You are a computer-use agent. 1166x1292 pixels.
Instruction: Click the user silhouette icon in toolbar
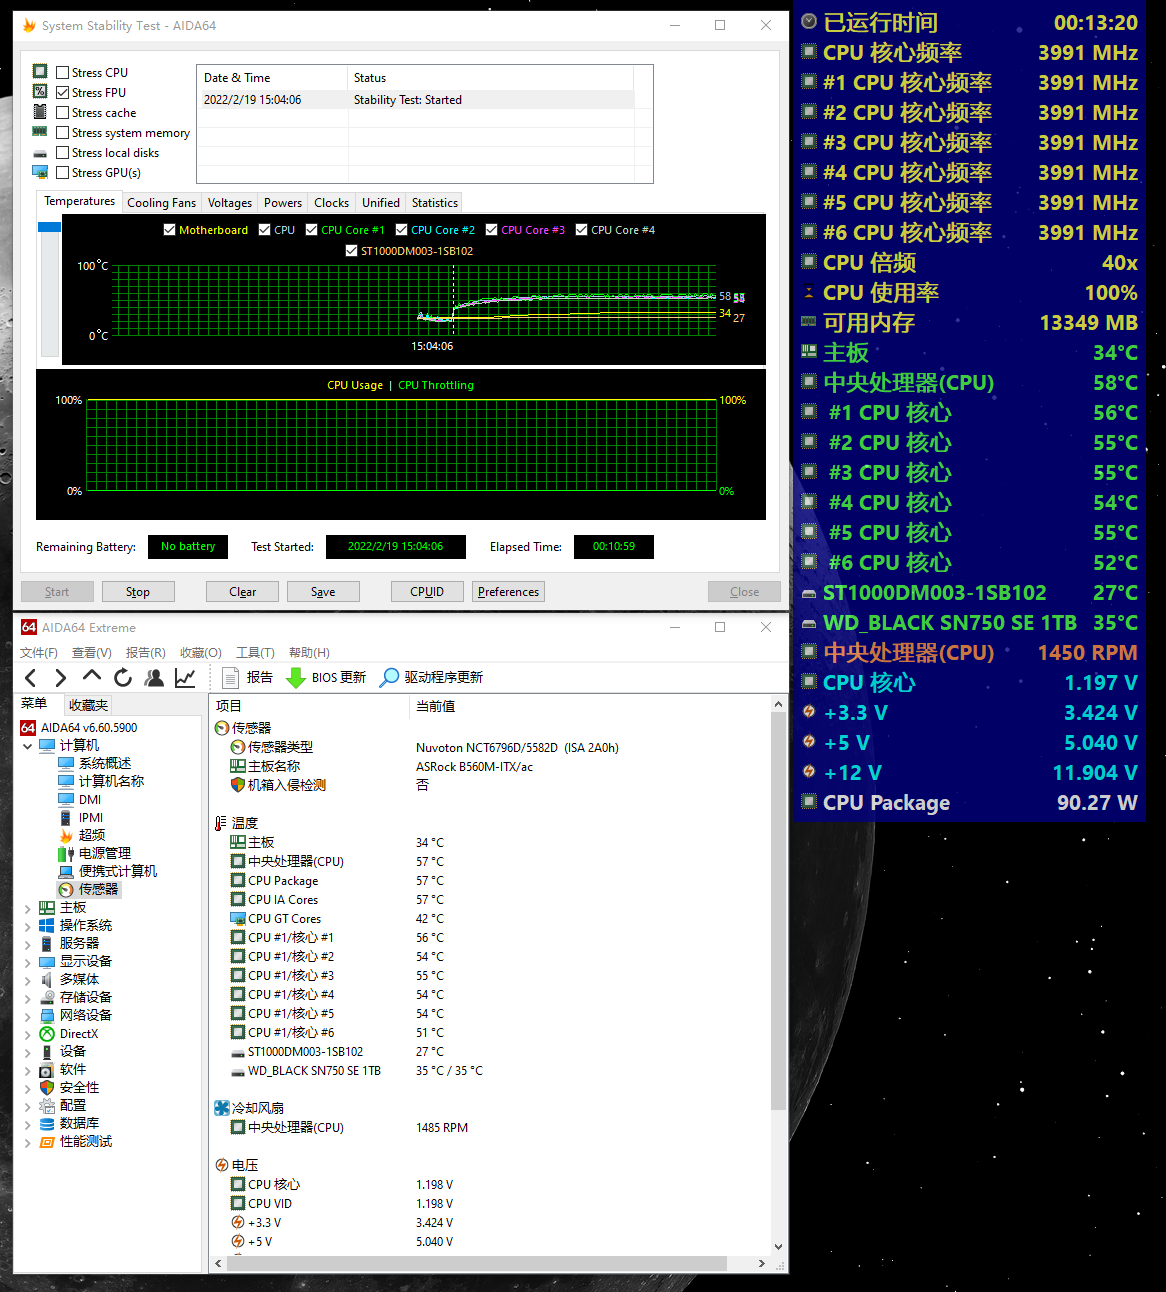click(154, 678)
